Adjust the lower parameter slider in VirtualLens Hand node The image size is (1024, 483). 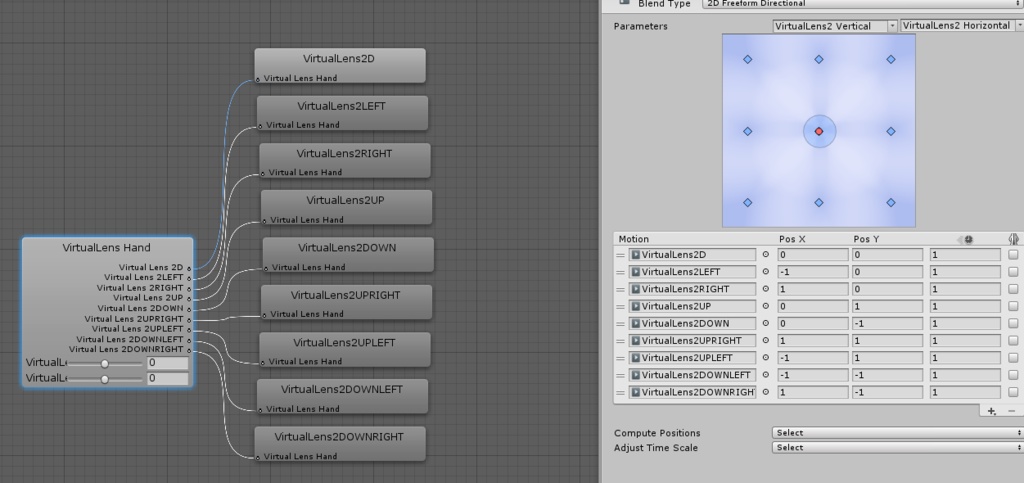(x=104, y=379)
